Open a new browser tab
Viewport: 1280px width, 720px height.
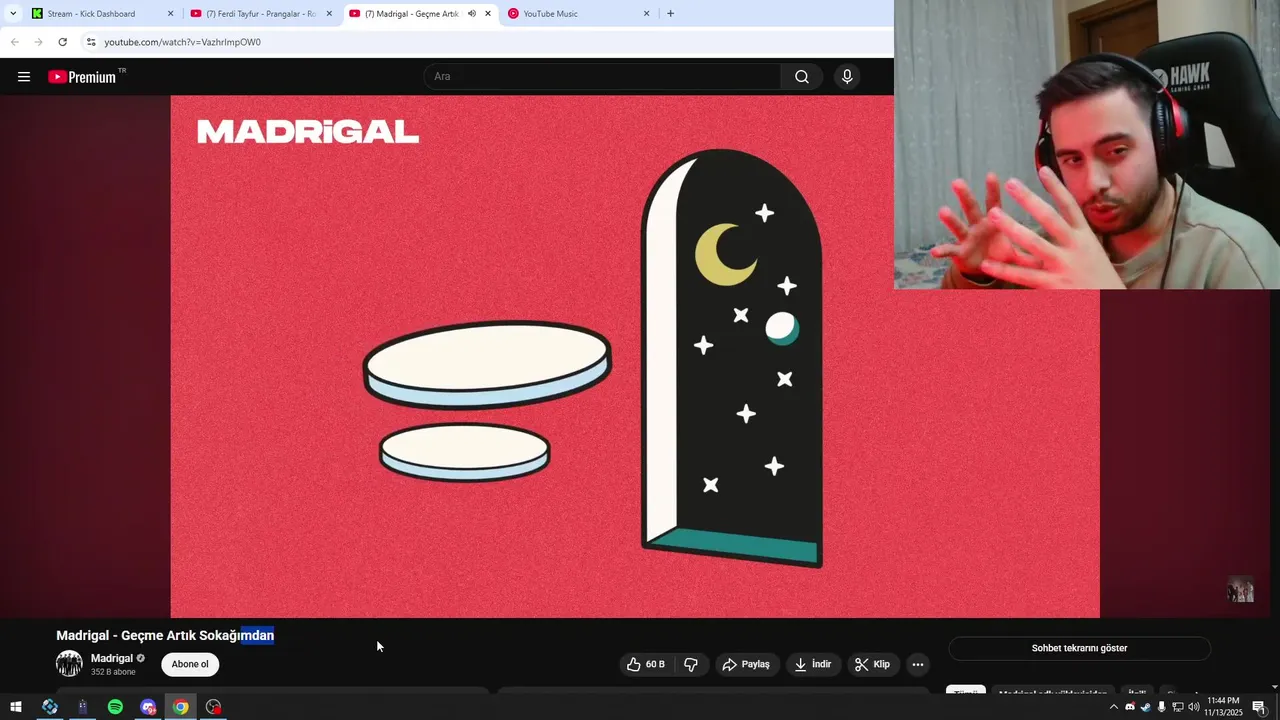click(670, 14)
